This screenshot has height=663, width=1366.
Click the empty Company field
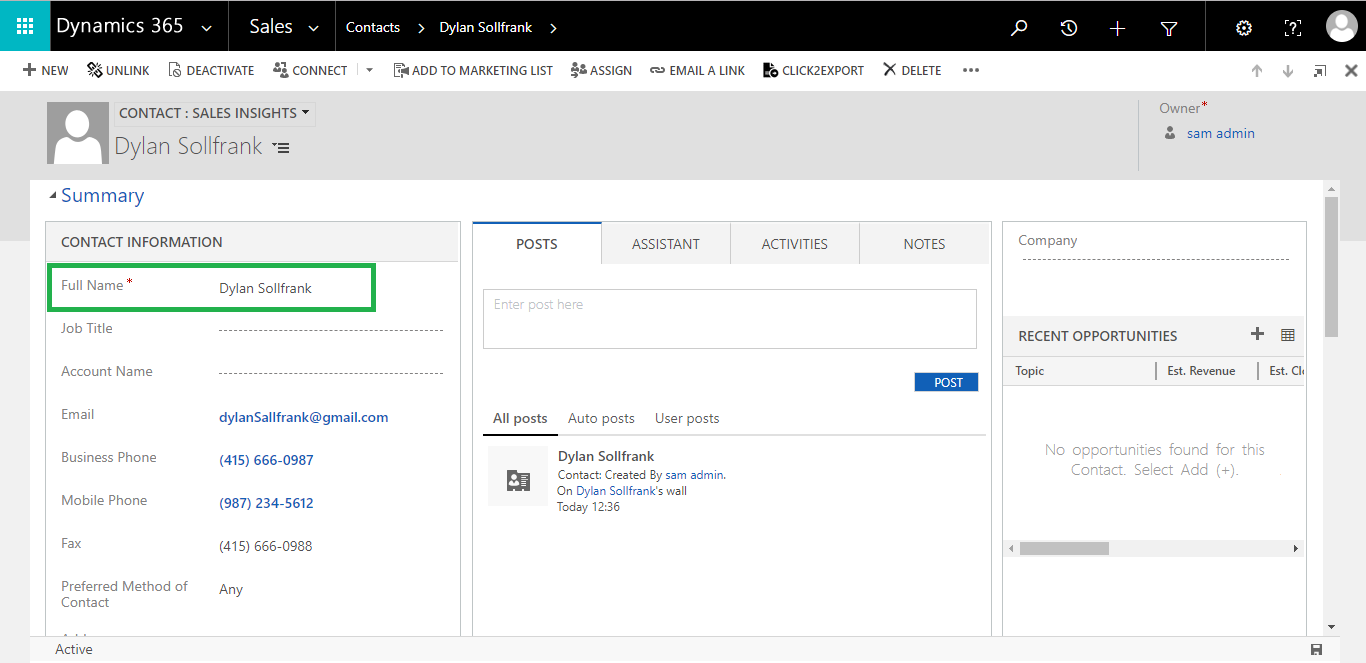coord(1155,259)
